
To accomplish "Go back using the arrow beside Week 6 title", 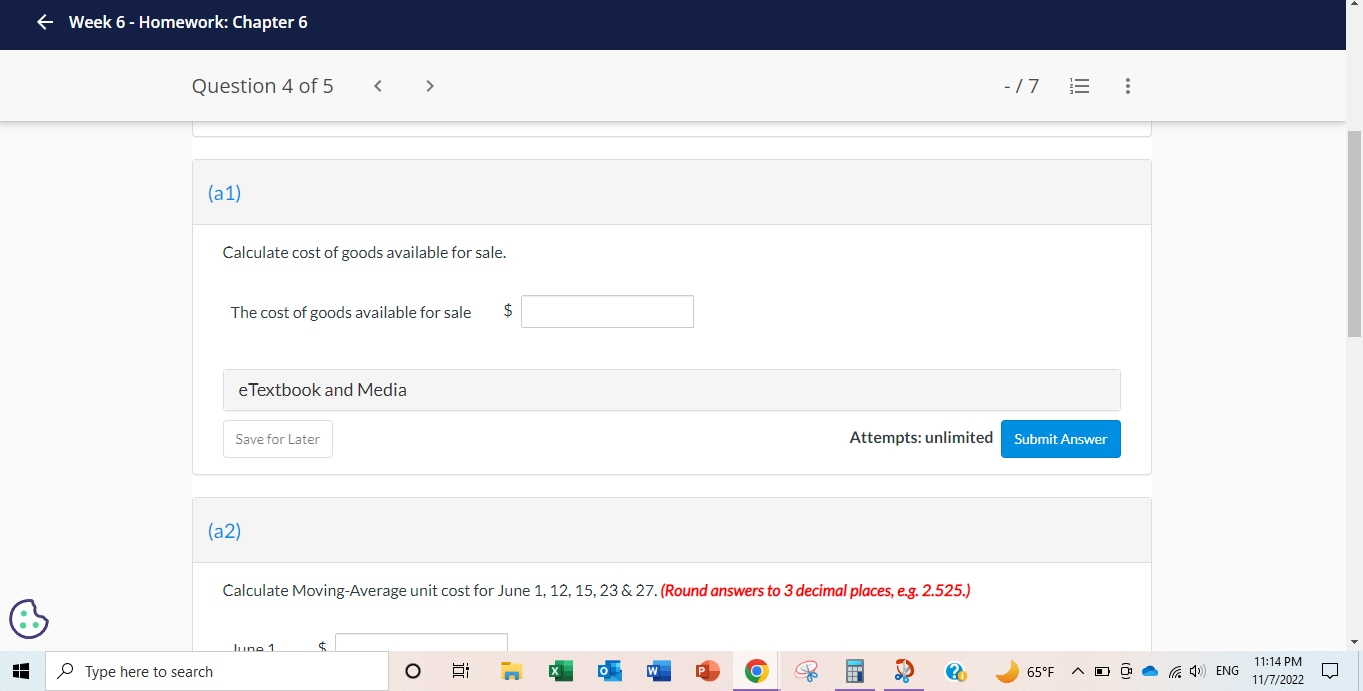I will 45,22.
